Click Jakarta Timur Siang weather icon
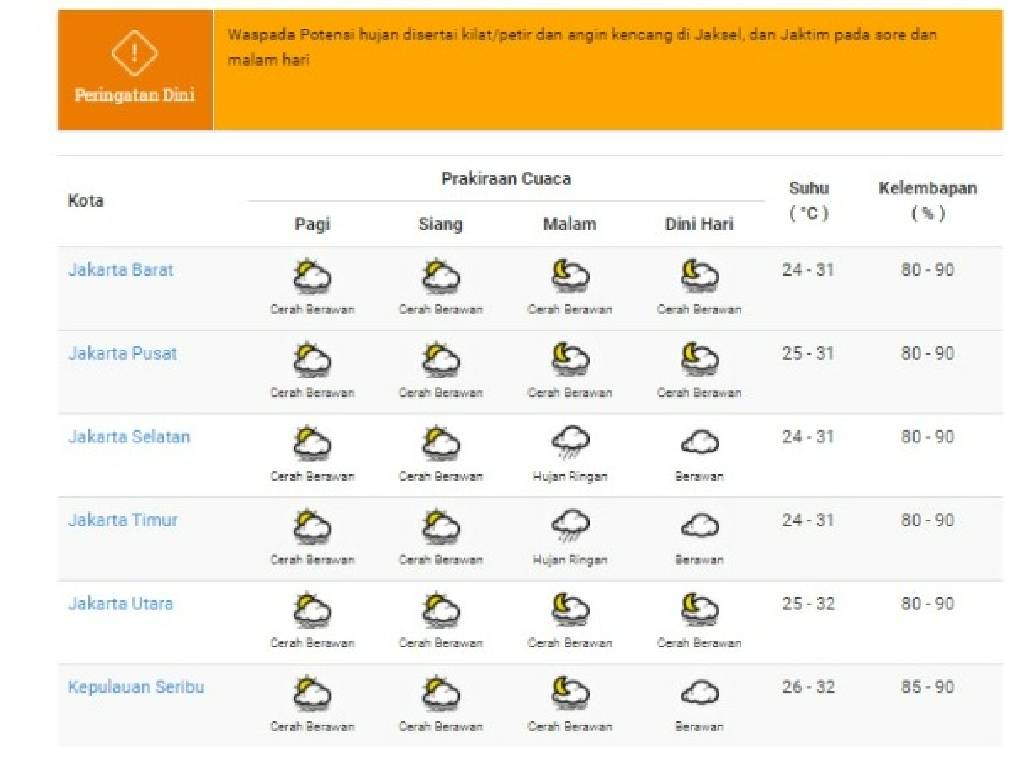This screenshot has width=1024, height=768. [441, 526]
